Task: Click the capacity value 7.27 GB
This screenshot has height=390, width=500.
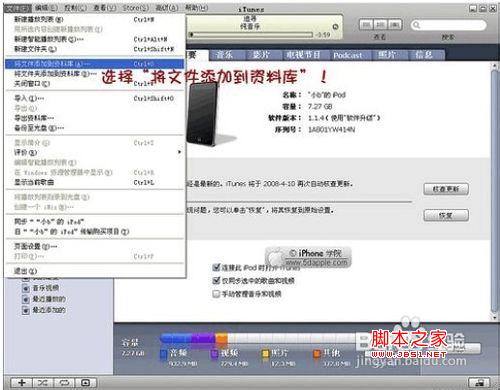Action: (320, 107)
